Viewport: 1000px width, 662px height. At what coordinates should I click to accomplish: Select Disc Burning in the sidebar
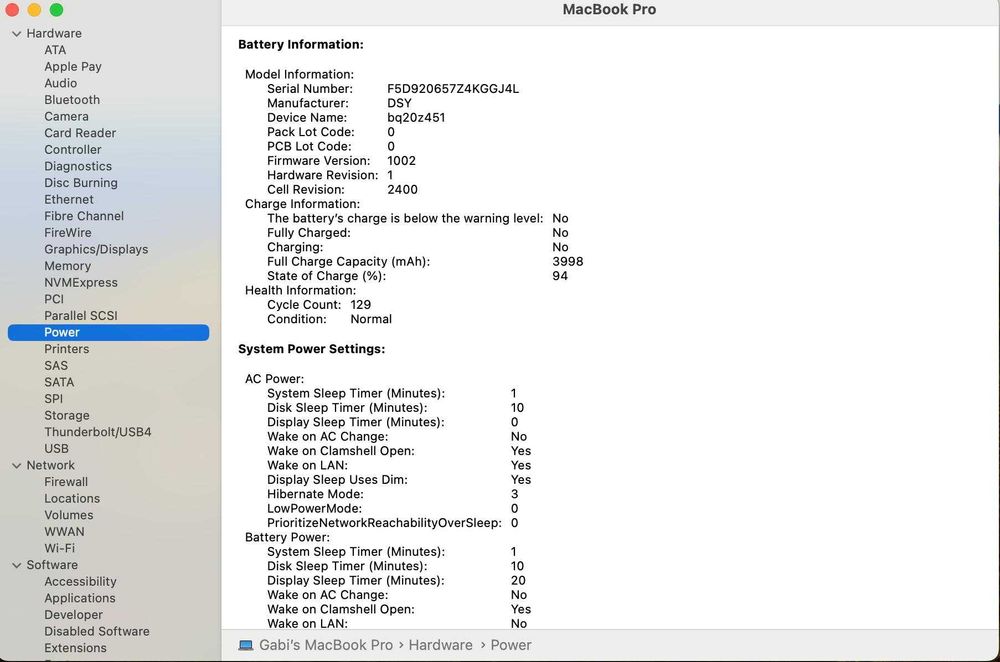tap(81, 182)
